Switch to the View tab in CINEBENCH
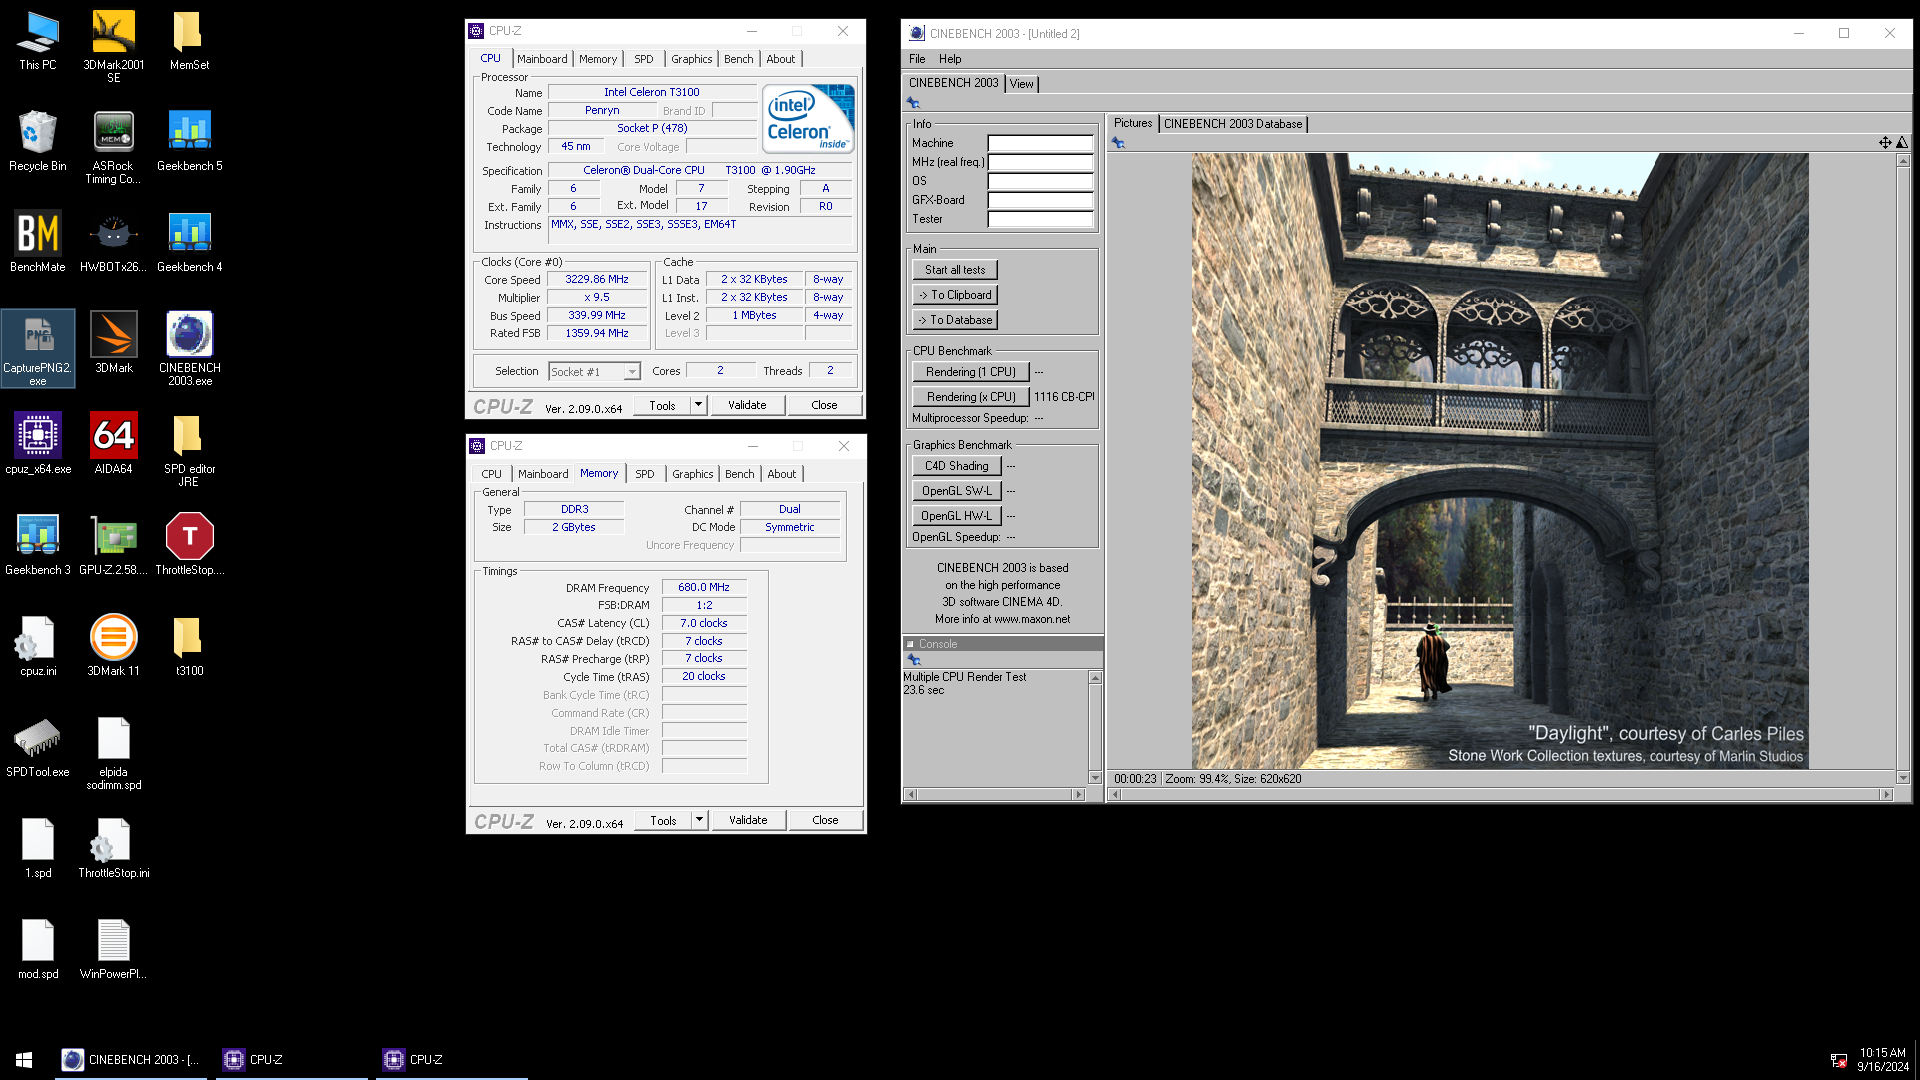This screenshot has width=1920, height=1080. click(x=1021, y=84)
